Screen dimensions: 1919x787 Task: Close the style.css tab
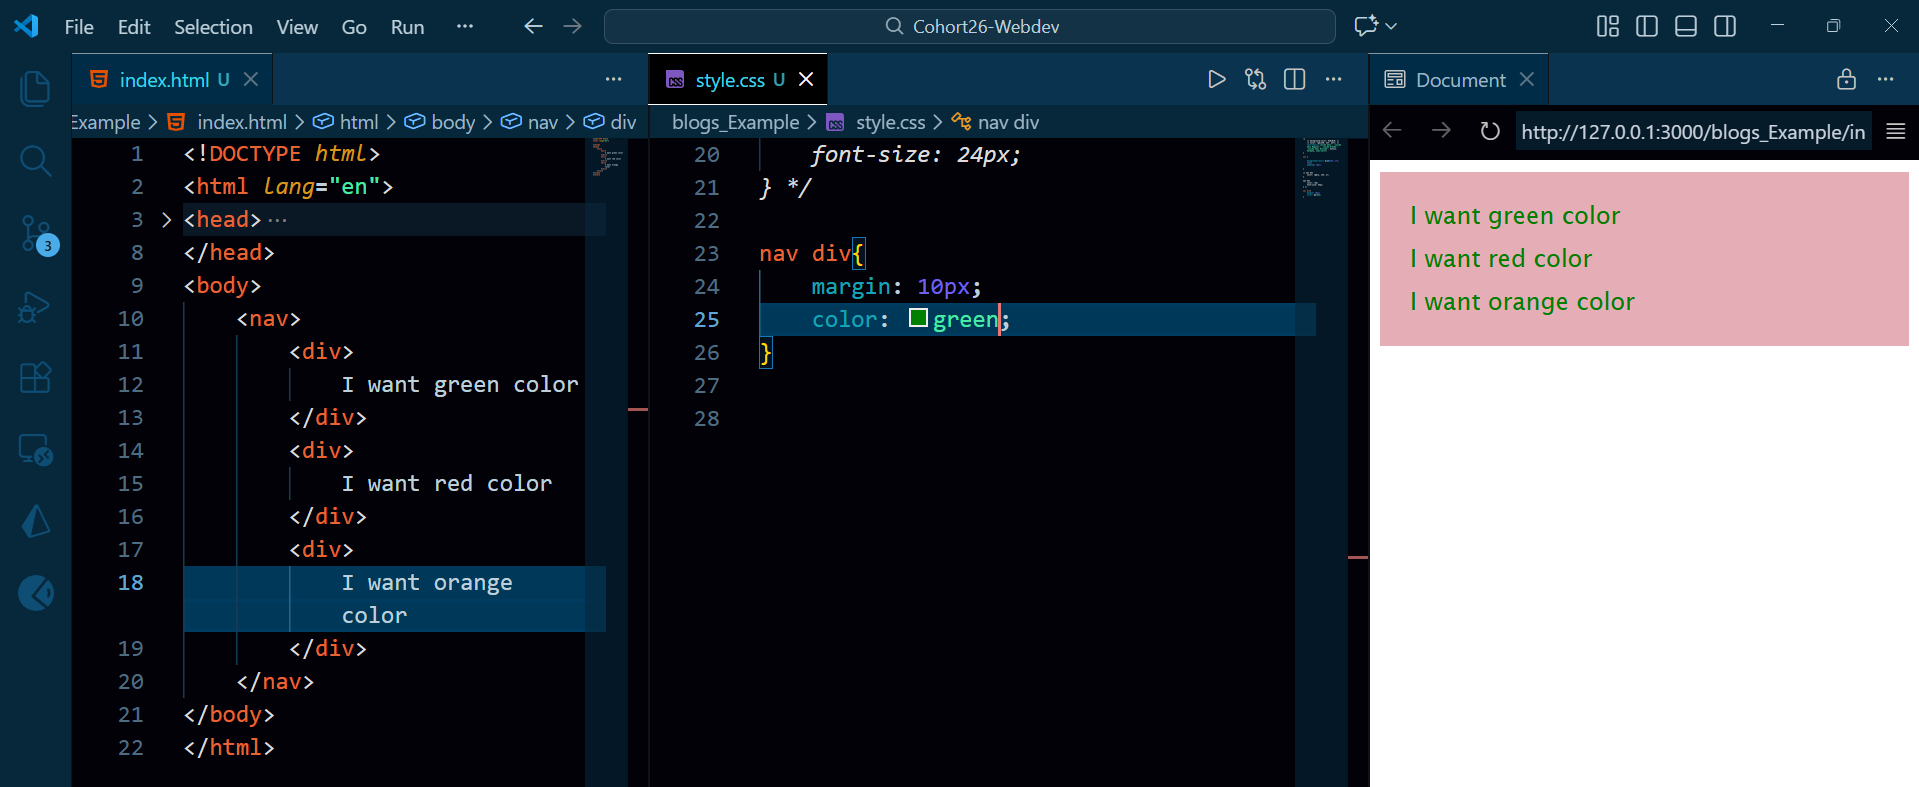806,79
